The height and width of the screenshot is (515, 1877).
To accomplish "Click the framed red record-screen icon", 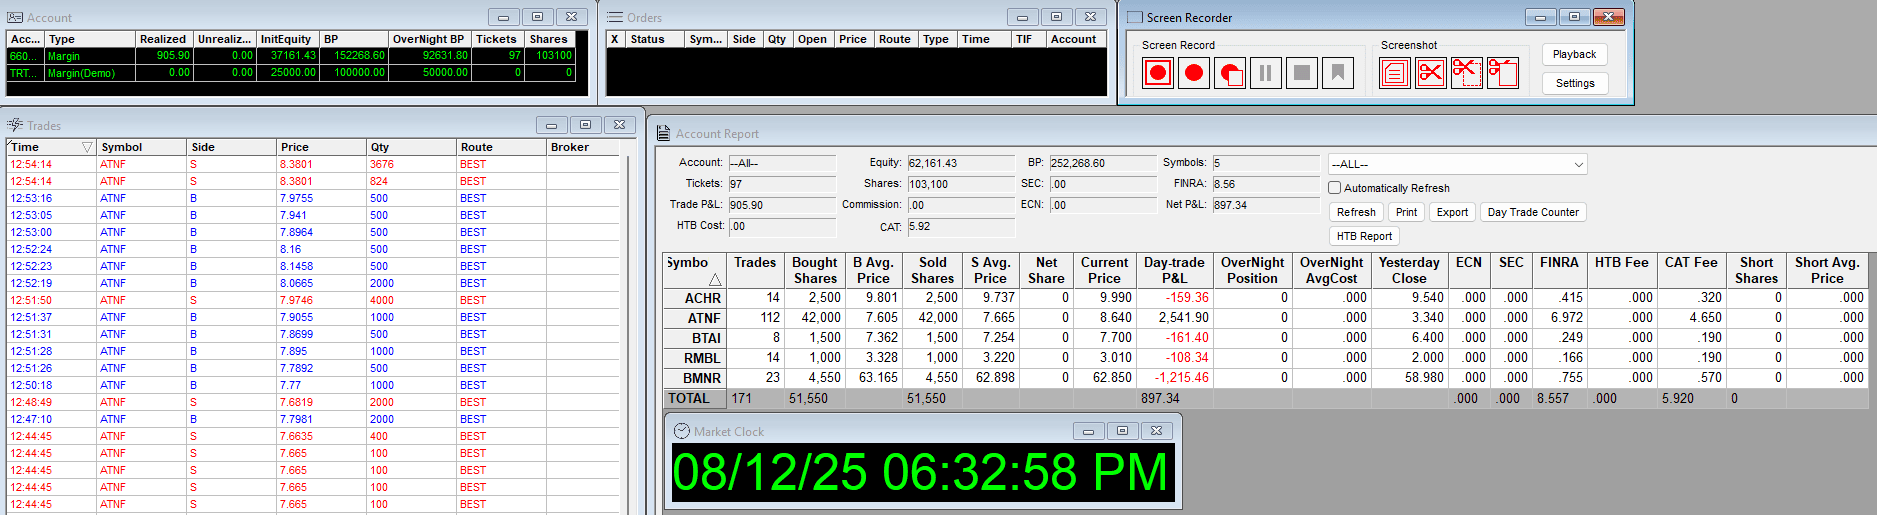I will [x=1157, y=73].
